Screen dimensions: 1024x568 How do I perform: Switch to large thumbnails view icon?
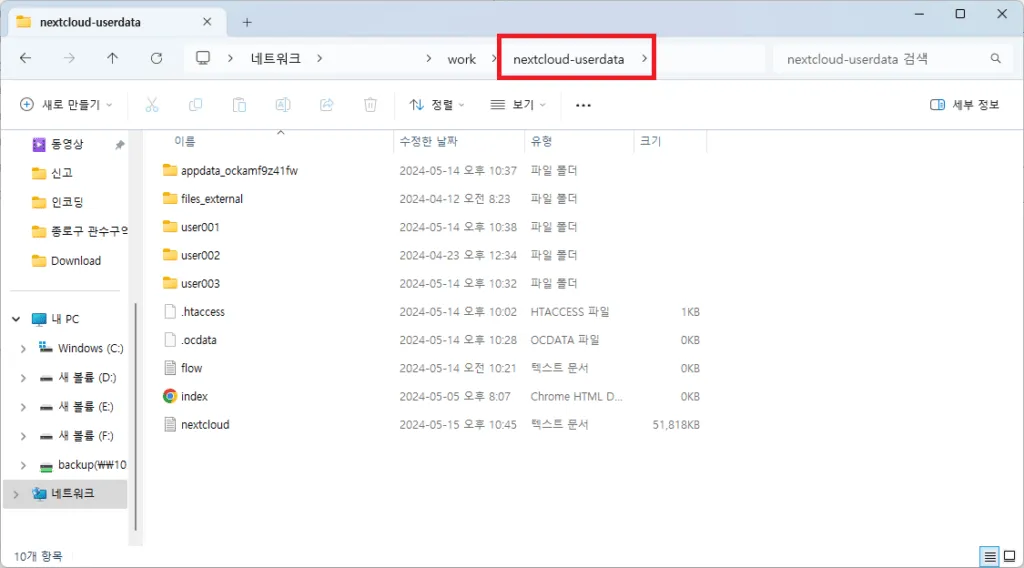click(1010, 557)
